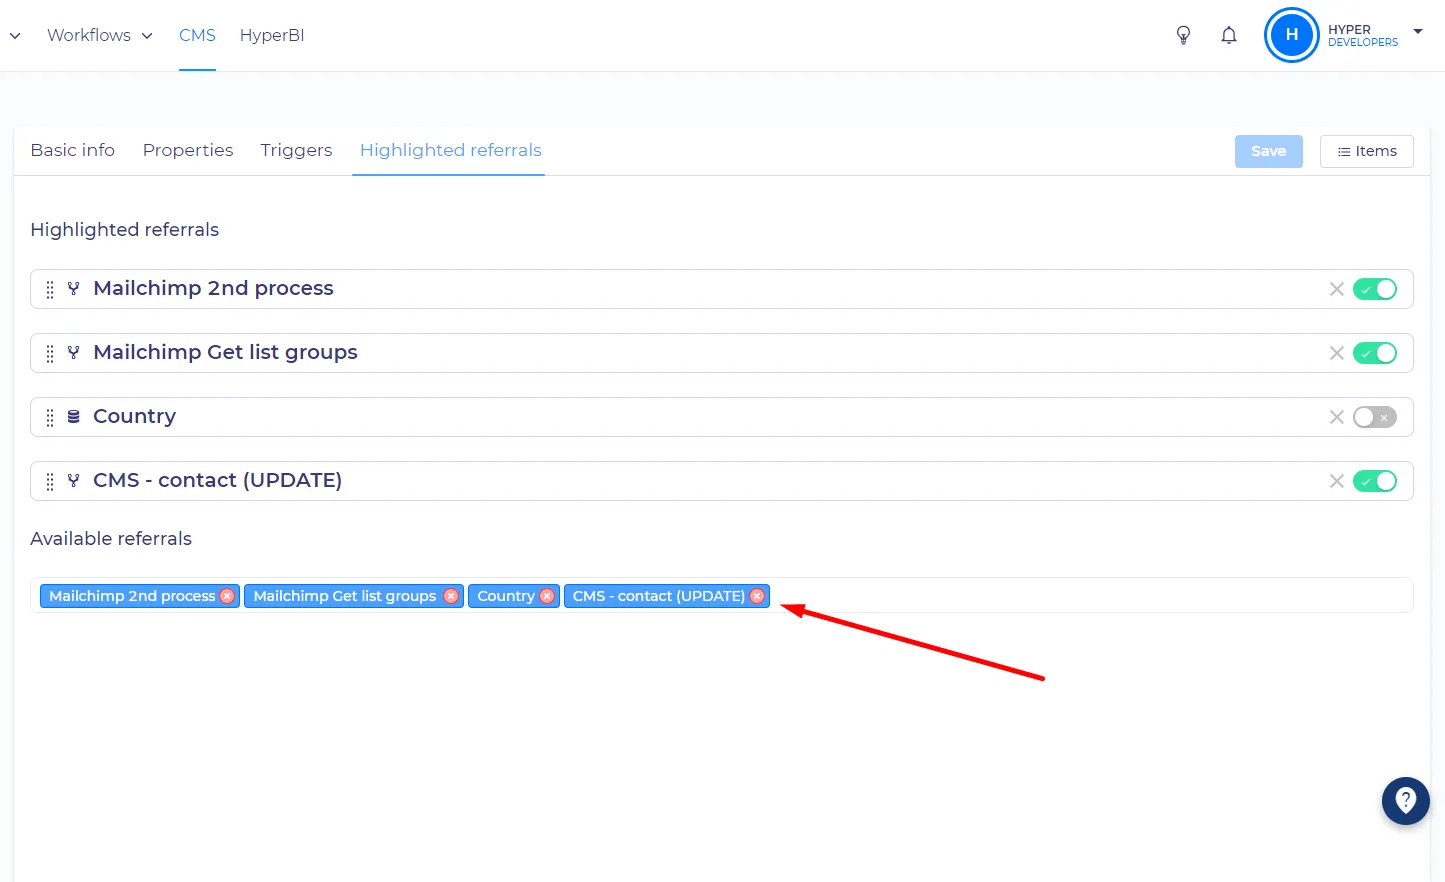Disable the Mailchimp 2nd process toggle
Screen dimensions: 1445x882
coord(1375,289)
